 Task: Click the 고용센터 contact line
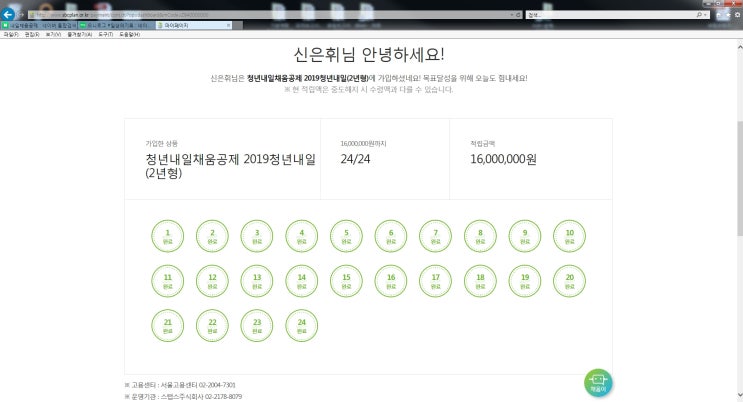180,385
